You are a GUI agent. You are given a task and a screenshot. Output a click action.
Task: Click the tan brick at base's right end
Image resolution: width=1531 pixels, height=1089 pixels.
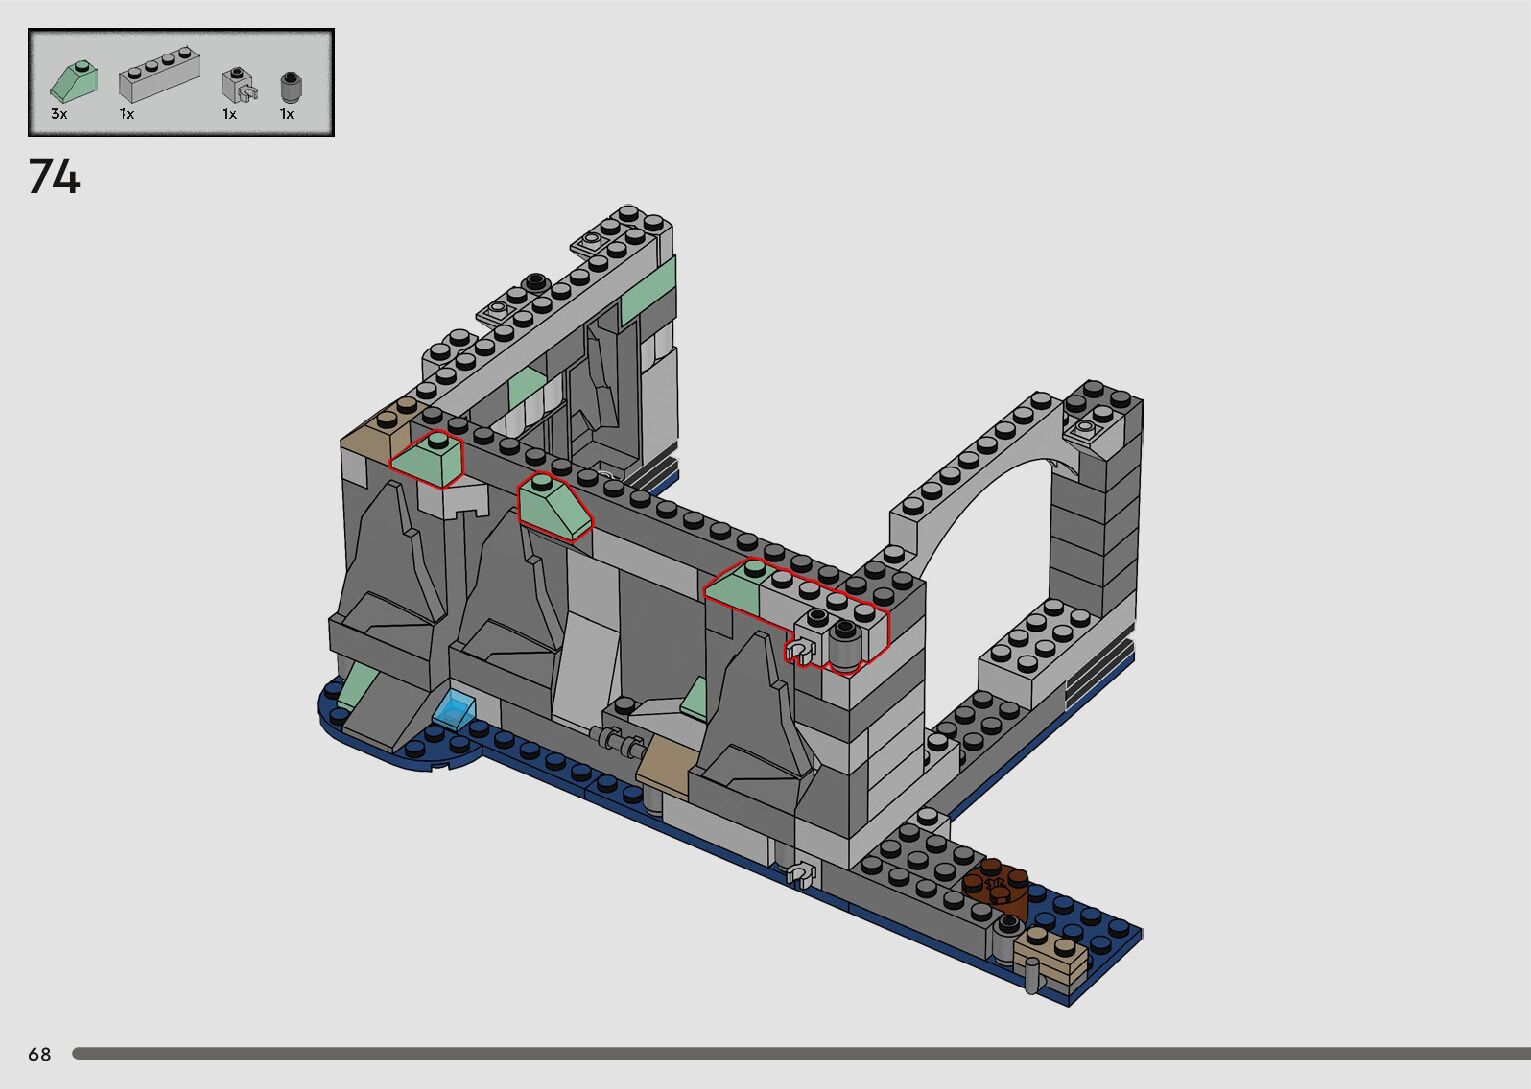[x=1049, y=954]
